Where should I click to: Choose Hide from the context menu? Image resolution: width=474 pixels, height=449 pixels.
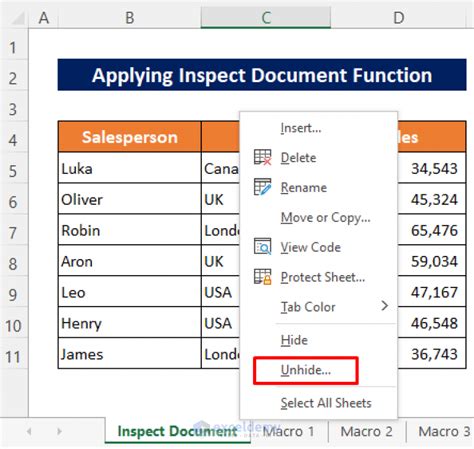click(294, 340)
